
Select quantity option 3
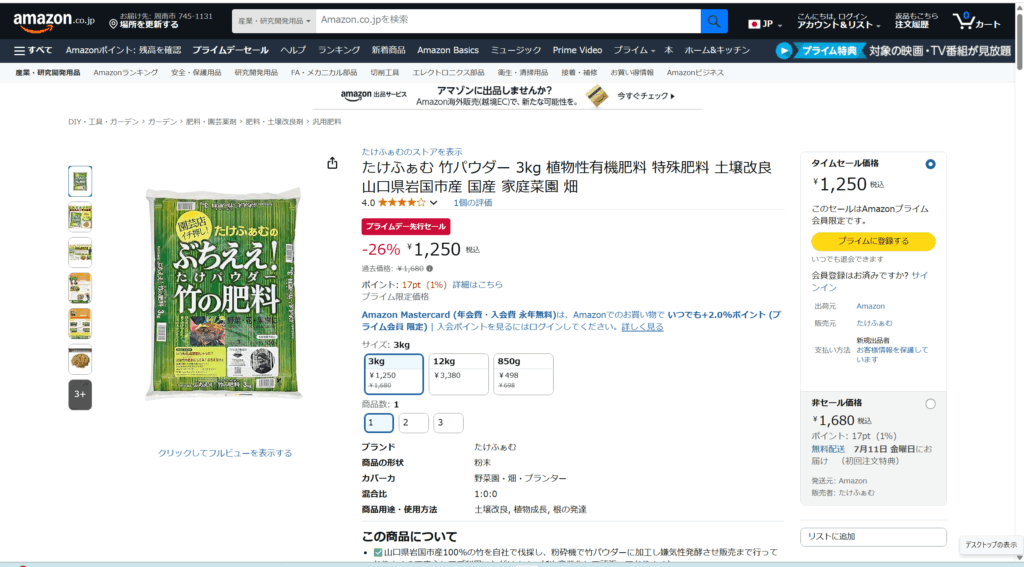448,423
